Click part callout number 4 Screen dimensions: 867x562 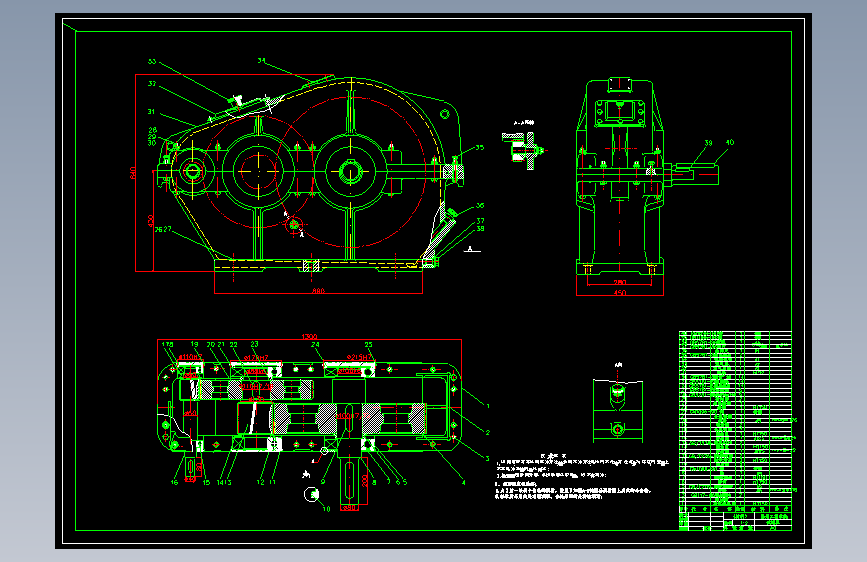(463, 482)
